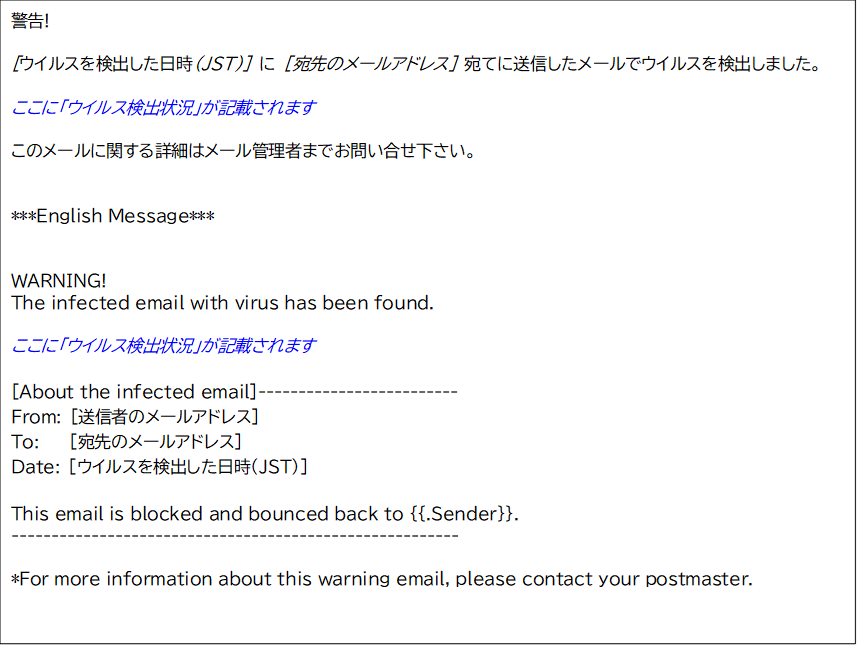The image size is (858, 648).
Task: Click the To: label
Action: tap(25, 441)
